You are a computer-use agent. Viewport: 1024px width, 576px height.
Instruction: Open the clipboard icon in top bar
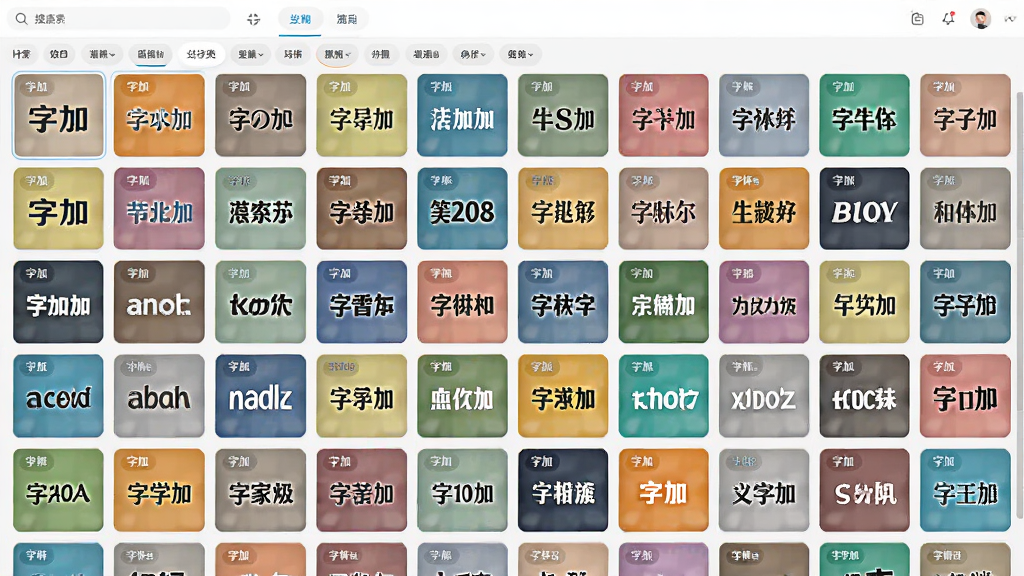[x=917, y=19]
